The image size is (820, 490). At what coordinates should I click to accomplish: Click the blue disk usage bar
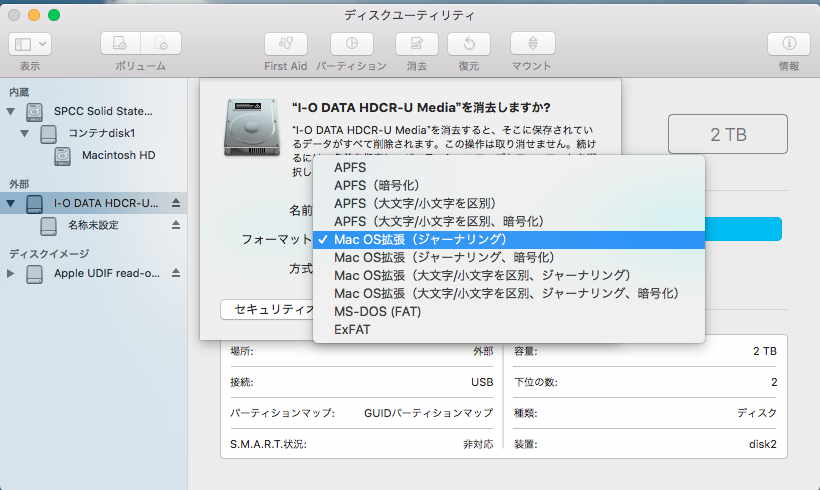point(743,229)
